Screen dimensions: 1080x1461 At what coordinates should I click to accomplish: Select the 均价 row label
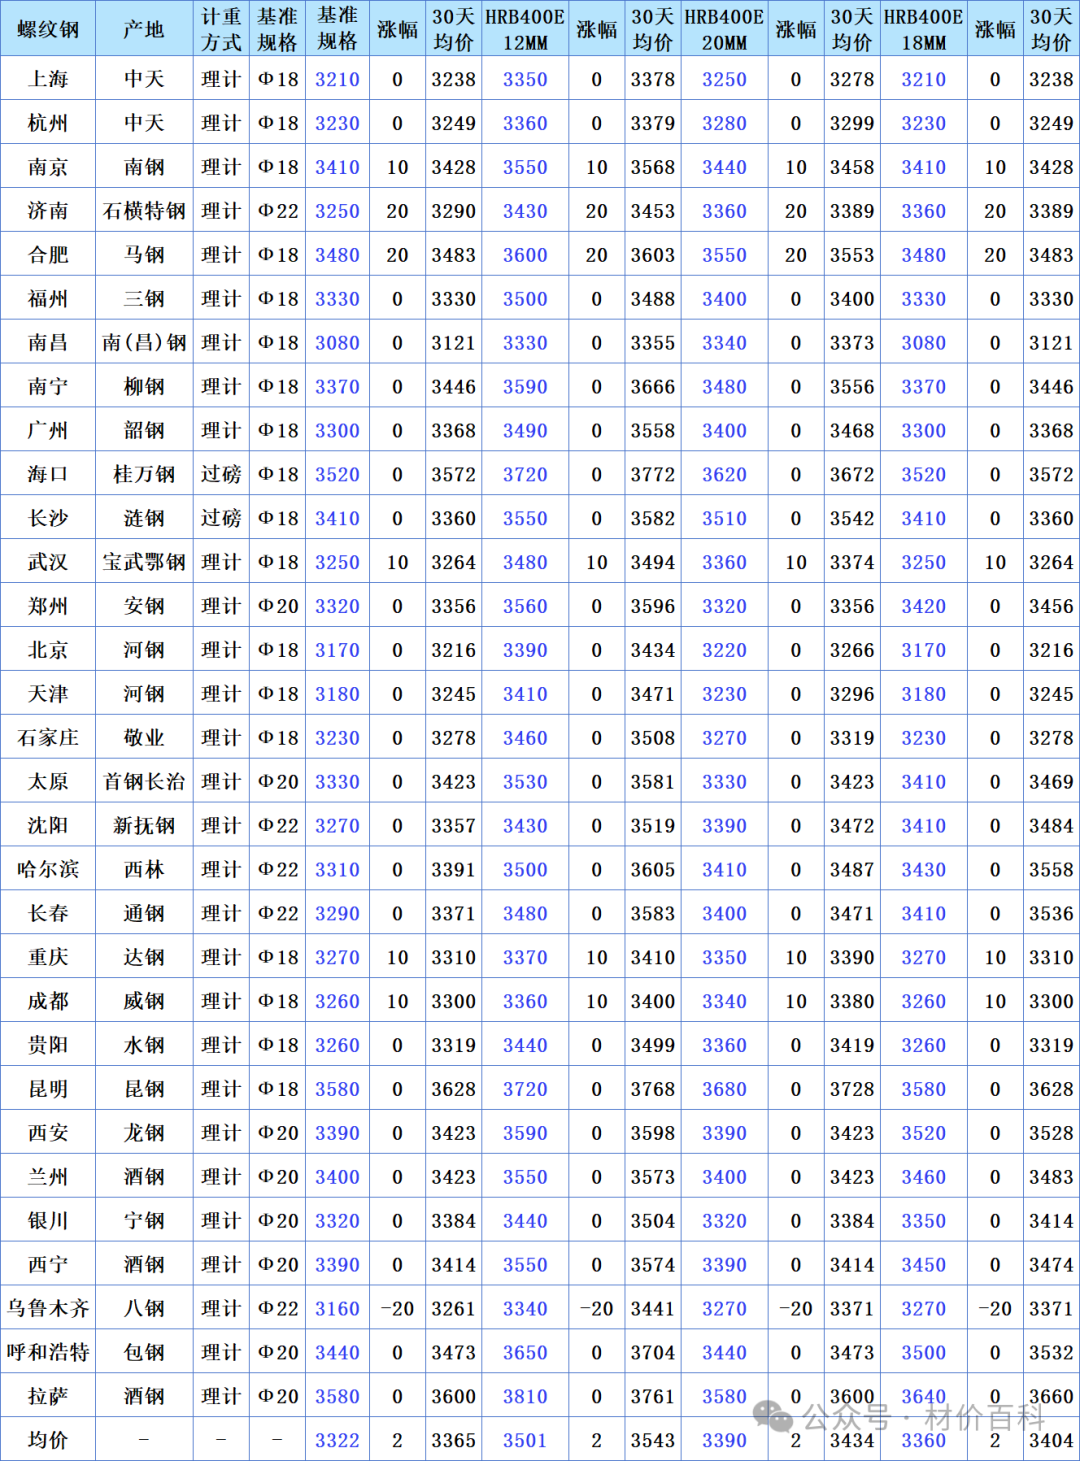click(x=48, y=1440)
